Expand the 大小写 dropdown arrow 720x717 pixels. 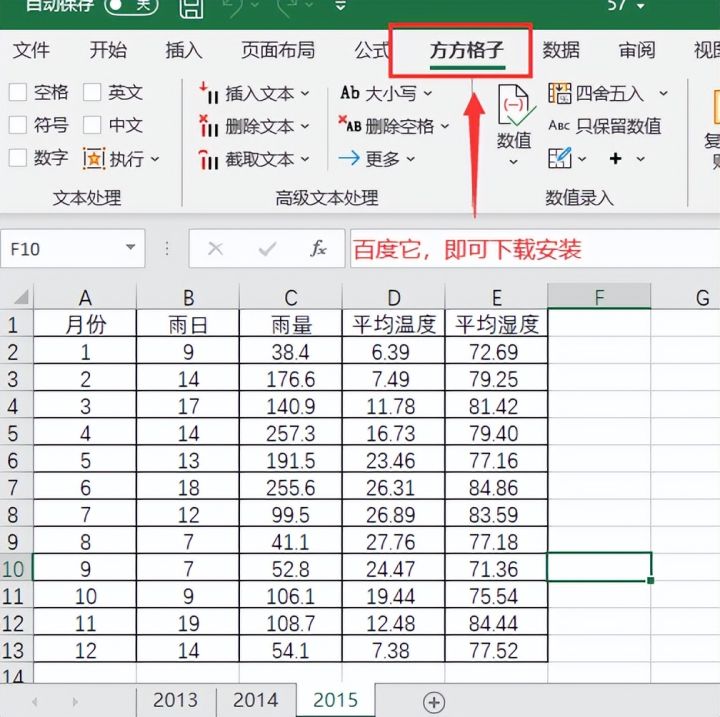point(428,94)
